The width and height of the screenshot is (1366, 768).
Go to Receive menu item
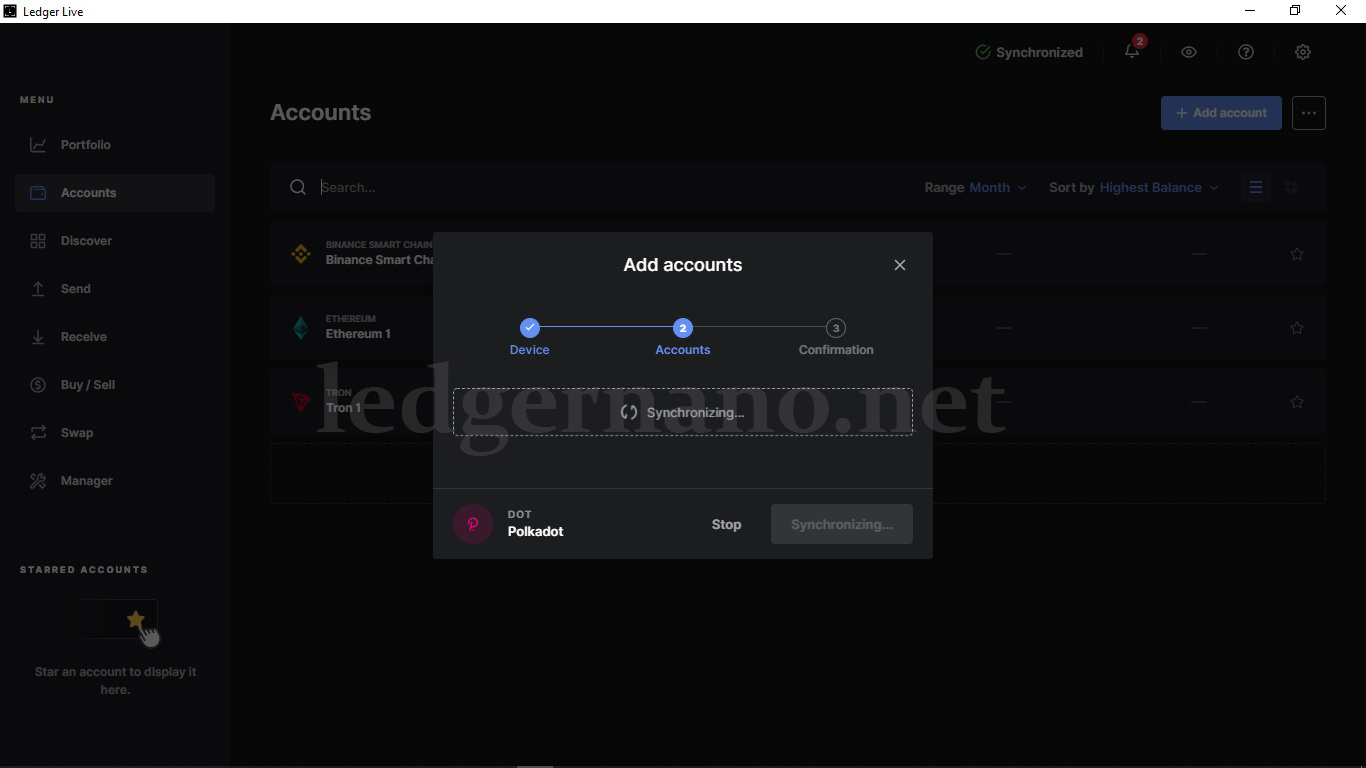[x=115, y=337]
